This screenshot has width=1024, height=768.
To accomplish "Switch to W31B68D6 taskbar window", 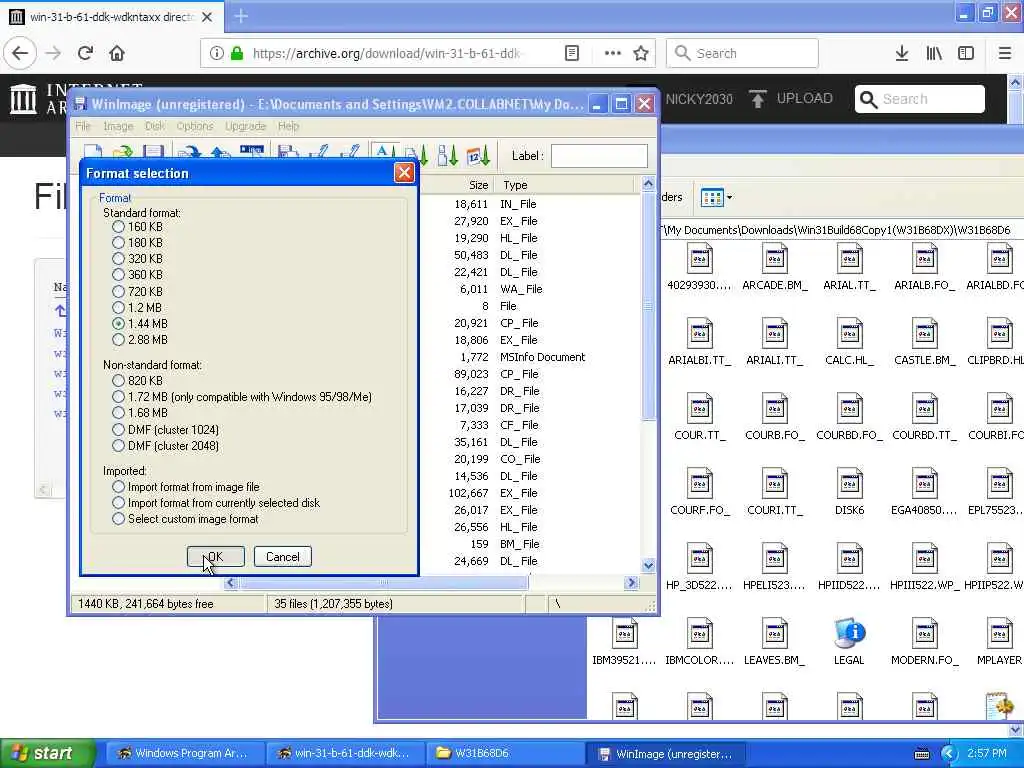I will point(505,753).
